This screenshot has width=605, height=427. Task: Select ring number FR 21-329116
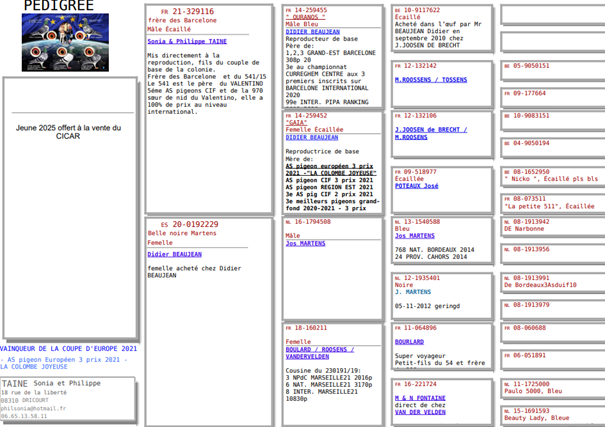point(187,12)
